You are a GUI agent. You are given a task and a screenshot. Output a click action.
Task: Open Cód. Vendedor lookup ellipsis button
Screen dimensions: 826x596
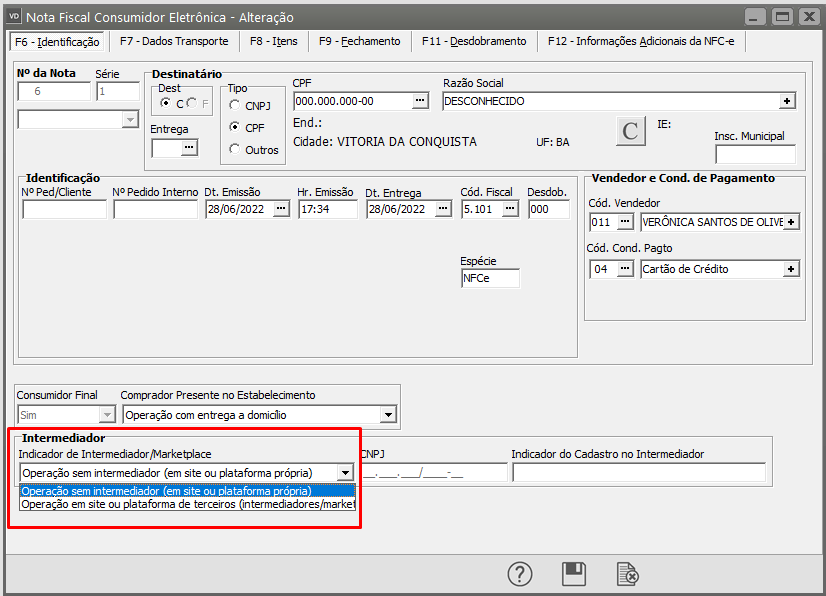tap(626, 222)
